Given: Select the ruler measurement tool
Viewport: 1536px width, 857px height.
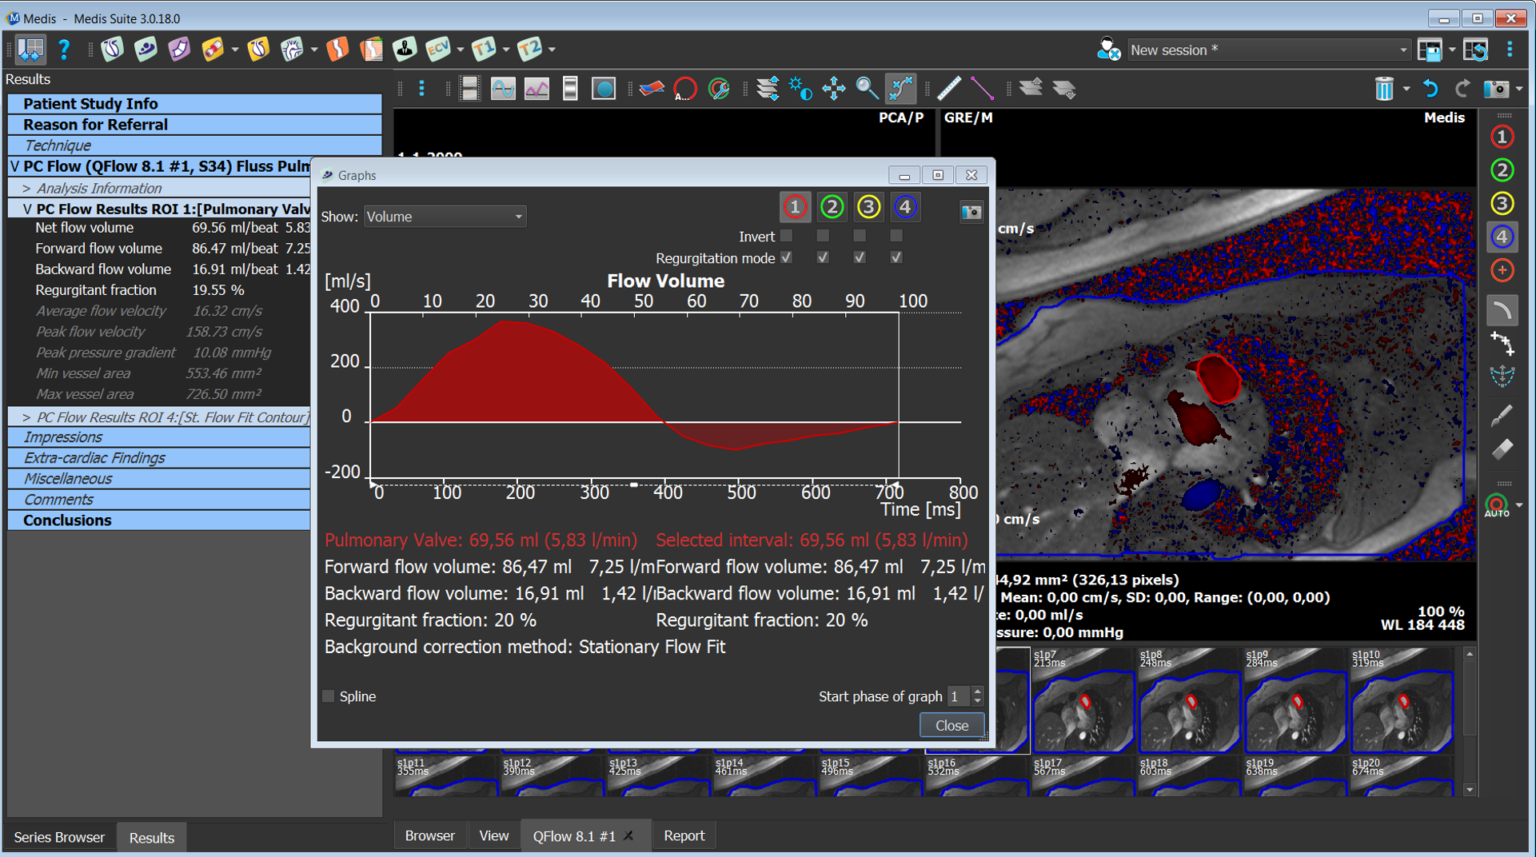Looking at the screenshot, I should coord(949,89).
